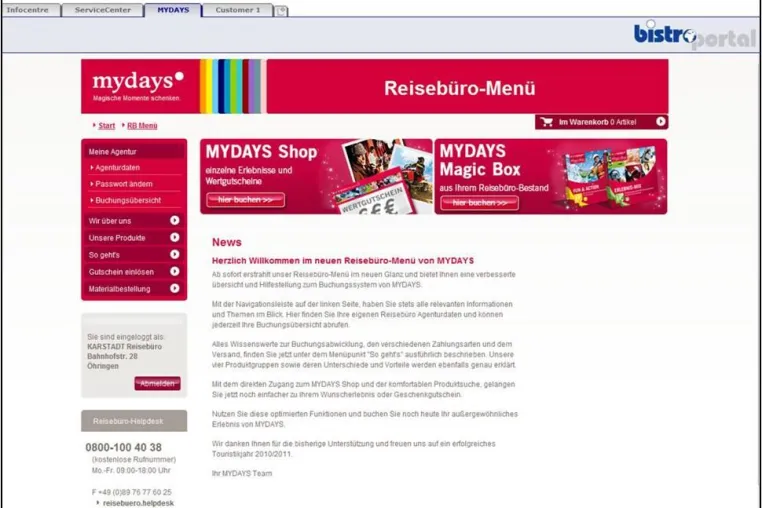Open the new tab icon after Customer 1
Image resolution: width=762 pixels, height=508 pixels.
coord(281,11)
